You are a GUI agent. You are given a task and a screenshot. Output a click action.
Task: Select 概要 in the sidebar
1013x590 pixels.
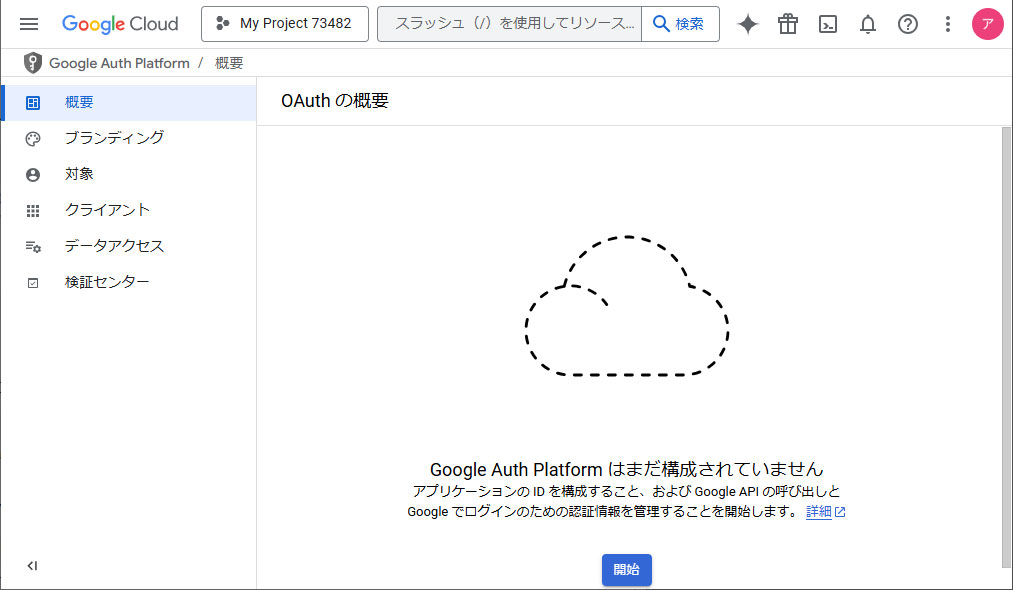click(x=129, y=102)
